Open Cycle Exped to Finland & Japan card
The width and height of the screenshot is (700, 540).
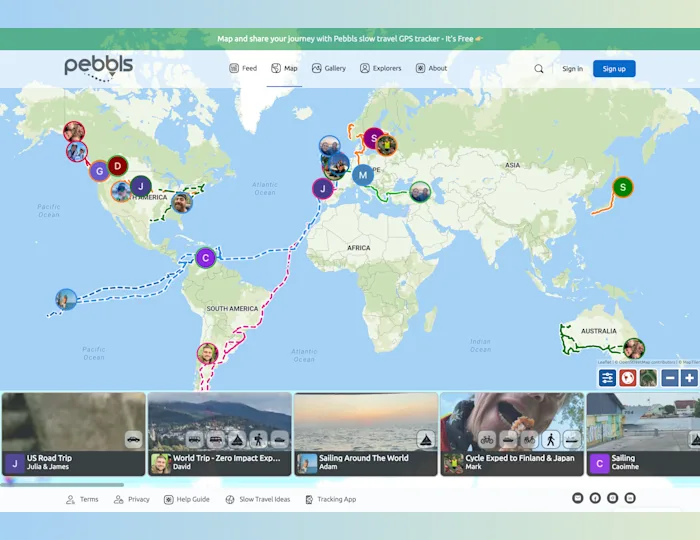[x=512, y=434]
